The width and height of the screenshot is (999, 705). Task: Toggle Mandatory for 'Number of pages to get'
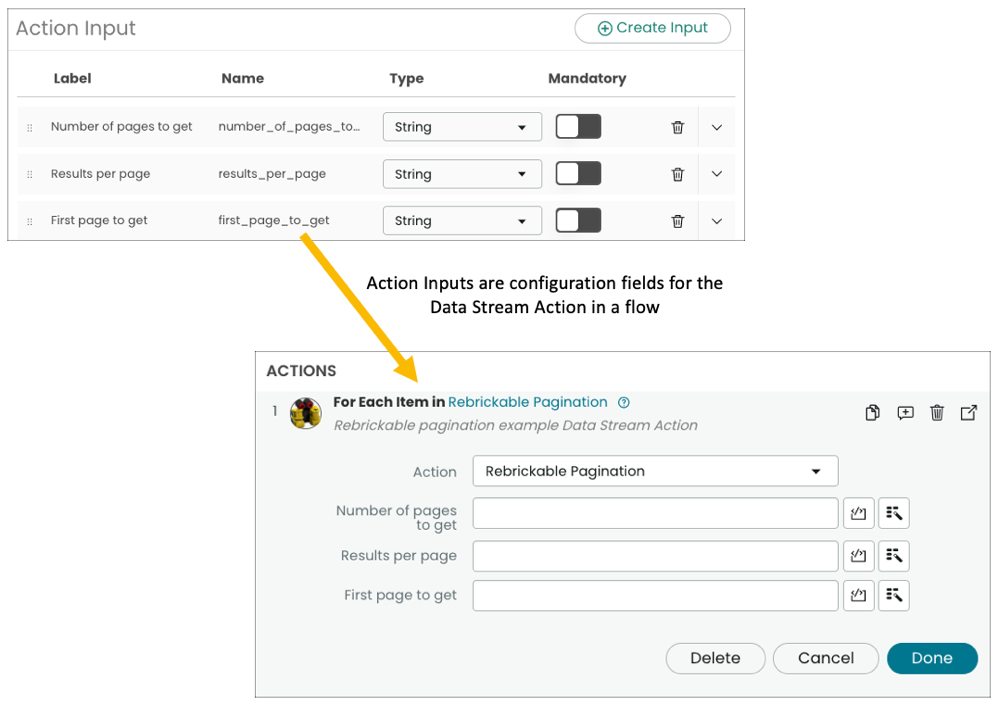point(578,127)
